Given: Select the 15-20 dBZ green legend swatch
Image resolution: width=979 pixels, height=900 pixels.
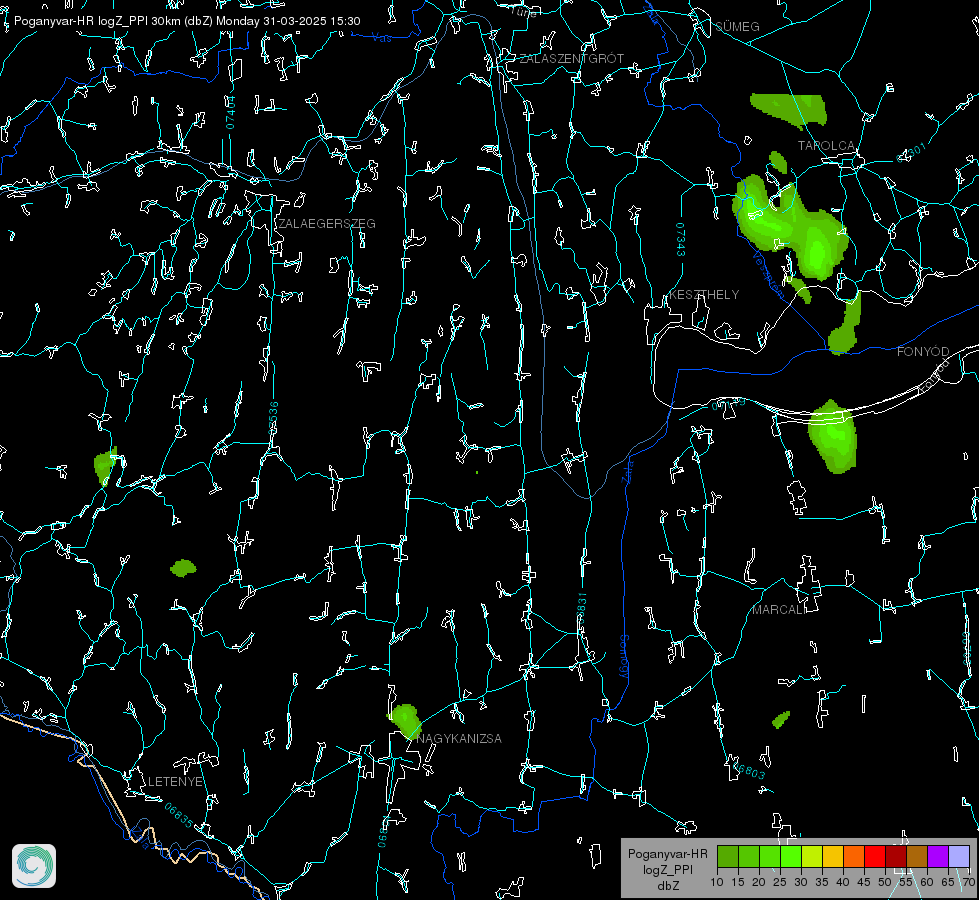Looking at the screenshot, I should (749, 856).
